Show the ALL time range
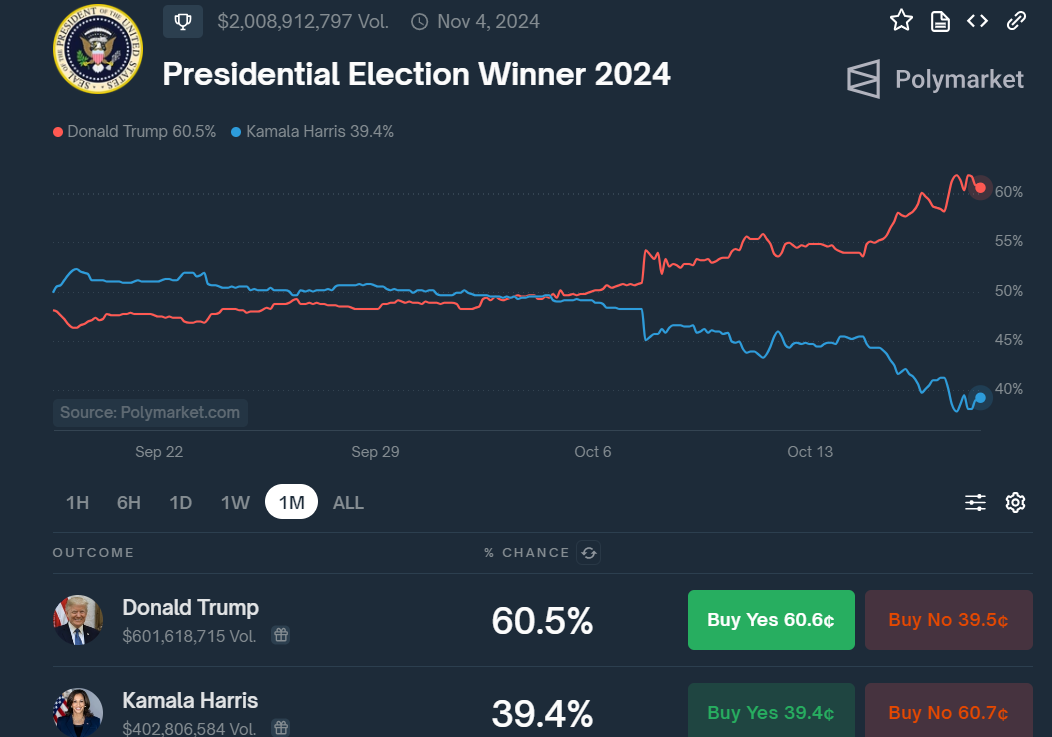The height and width of the screenshot is (737, 1052). coord(348,502)
